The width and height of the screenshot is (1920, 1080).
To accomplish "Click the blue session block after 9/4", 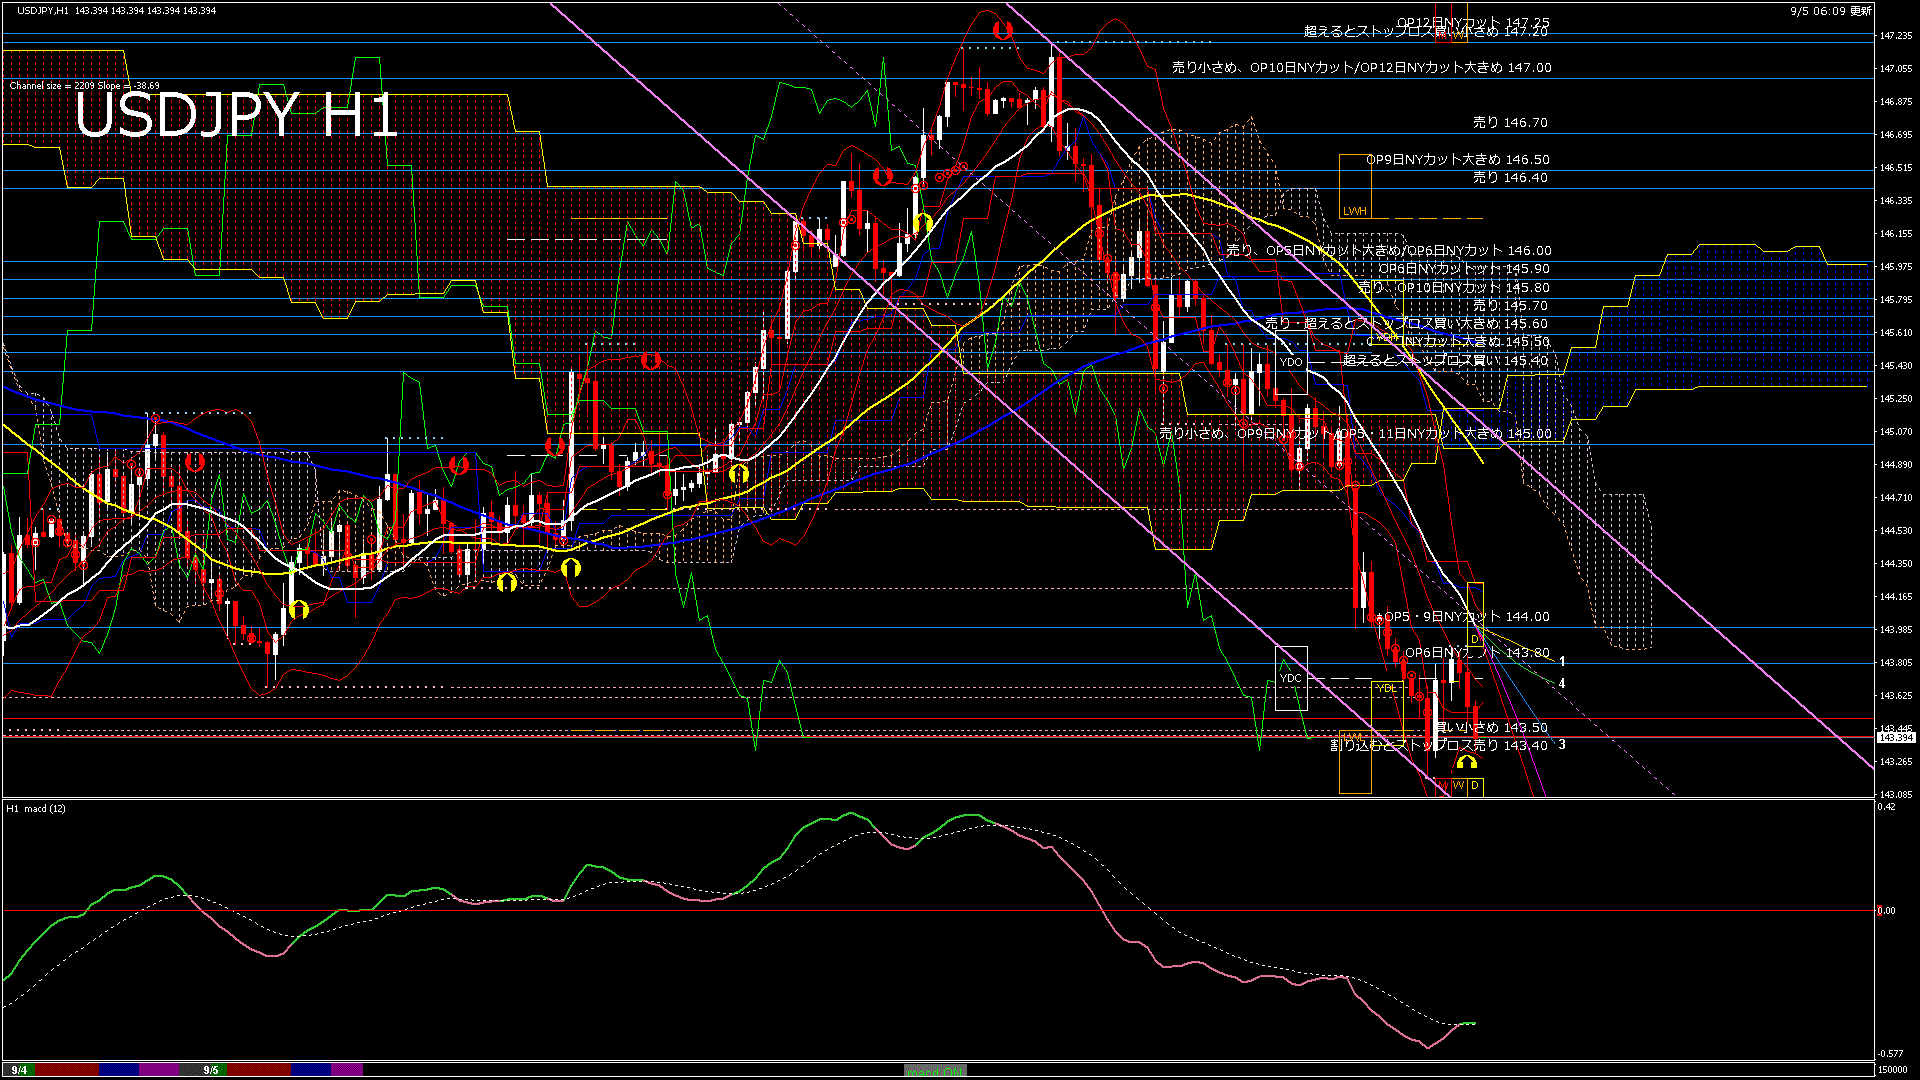I will (119, 1070).
